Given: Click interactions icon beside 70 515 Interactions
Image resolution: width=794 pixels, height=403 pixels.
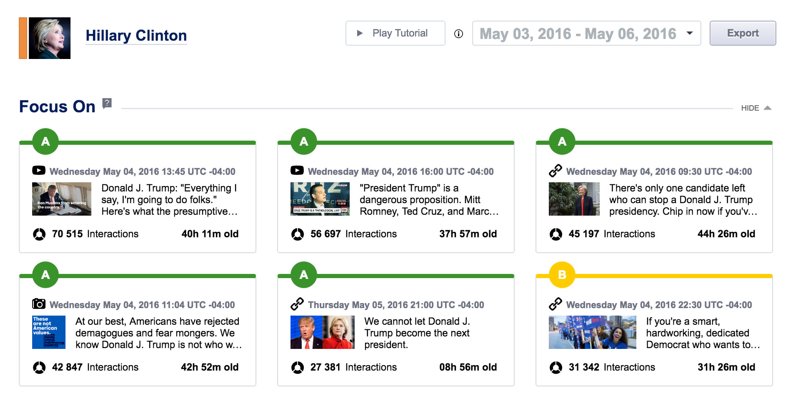Looking at the screenshot, I should [x=39, y=234].
